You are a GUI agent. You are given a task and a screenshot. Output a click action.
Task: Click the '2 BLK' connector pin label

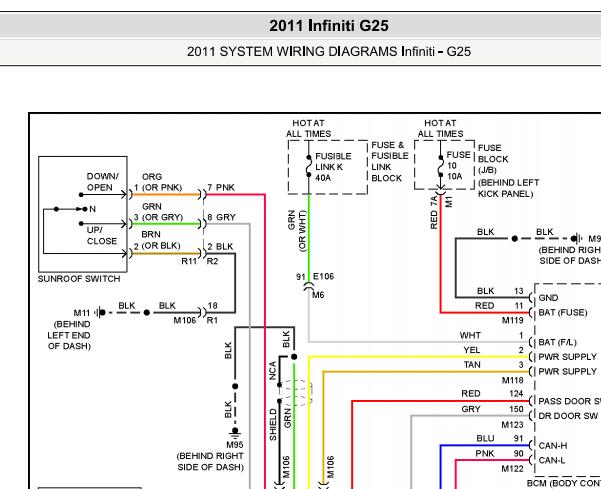tap(220, 246)
